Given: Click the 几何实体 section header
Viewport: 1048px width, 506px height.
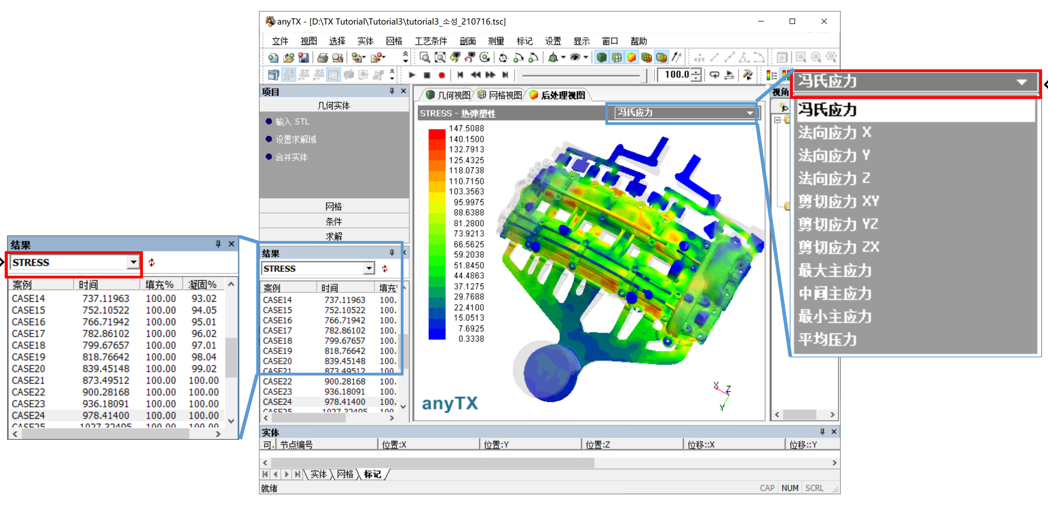Looking at the screenshot, I should (334, 106).
